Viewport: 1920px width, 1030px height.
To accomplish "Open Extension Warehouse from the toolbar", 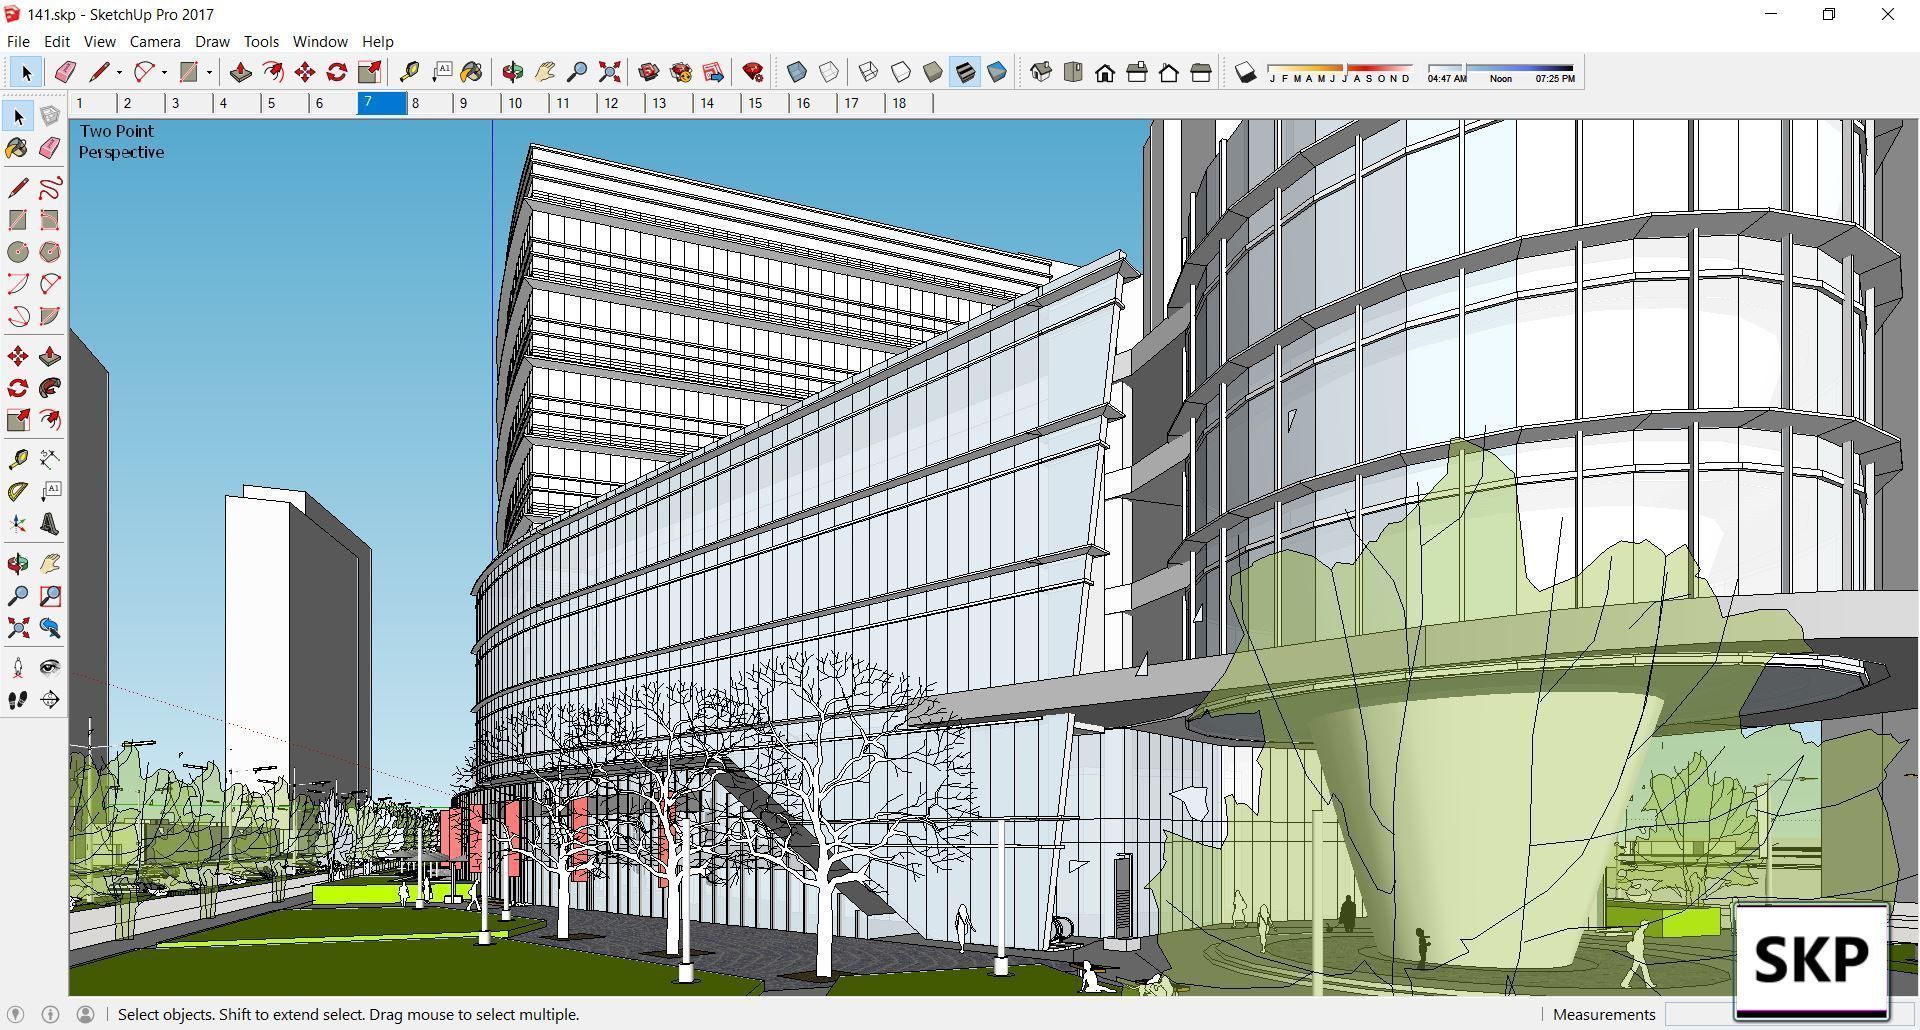I will coord(681,72).
